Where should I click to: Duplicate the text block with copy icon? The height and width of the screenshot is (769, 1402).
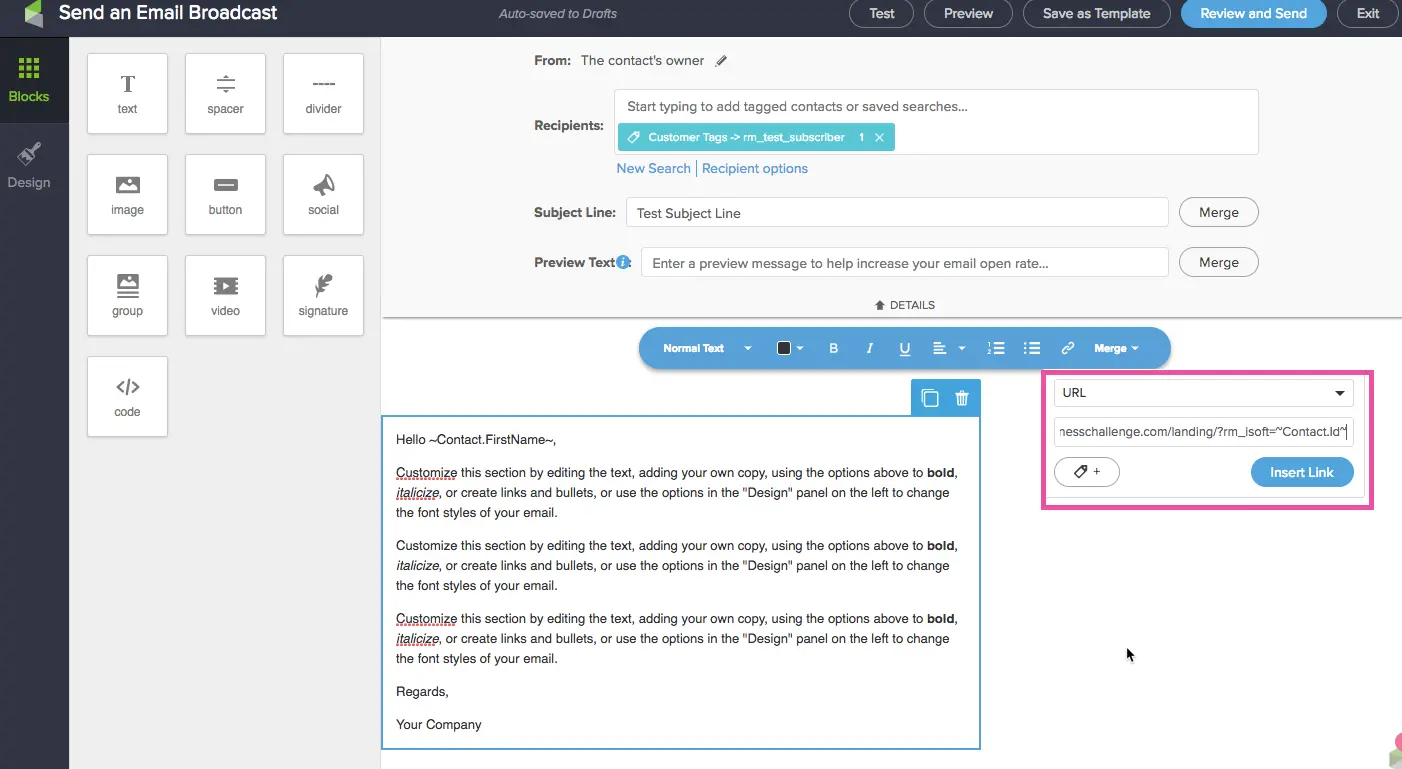[x=930, y=398]
